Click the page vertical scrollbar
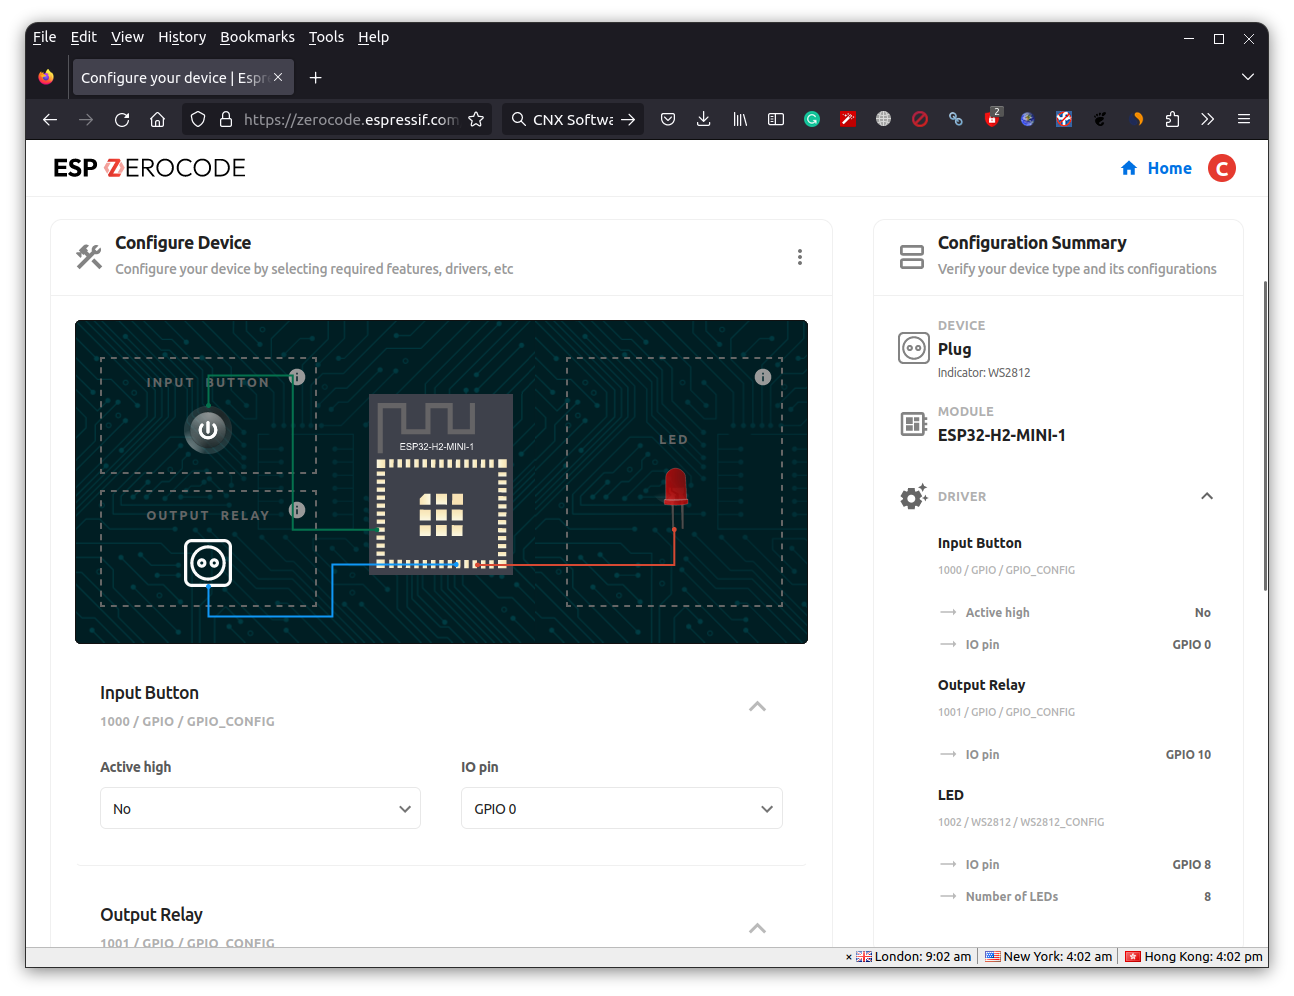1294x996 pixels. pos(1265,435)
